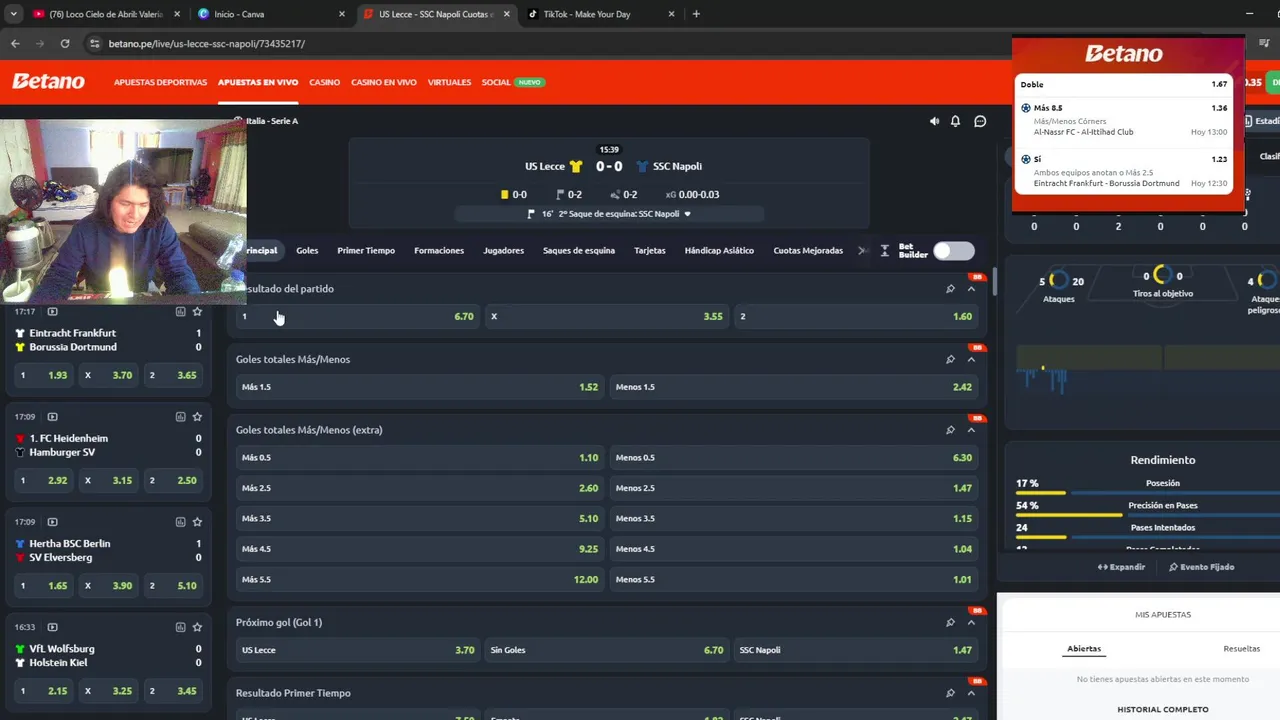The height and width of the screenshot is (720, 1280).
Task: Click the Bet Builder funnel icon
Action: coord(884,251)
